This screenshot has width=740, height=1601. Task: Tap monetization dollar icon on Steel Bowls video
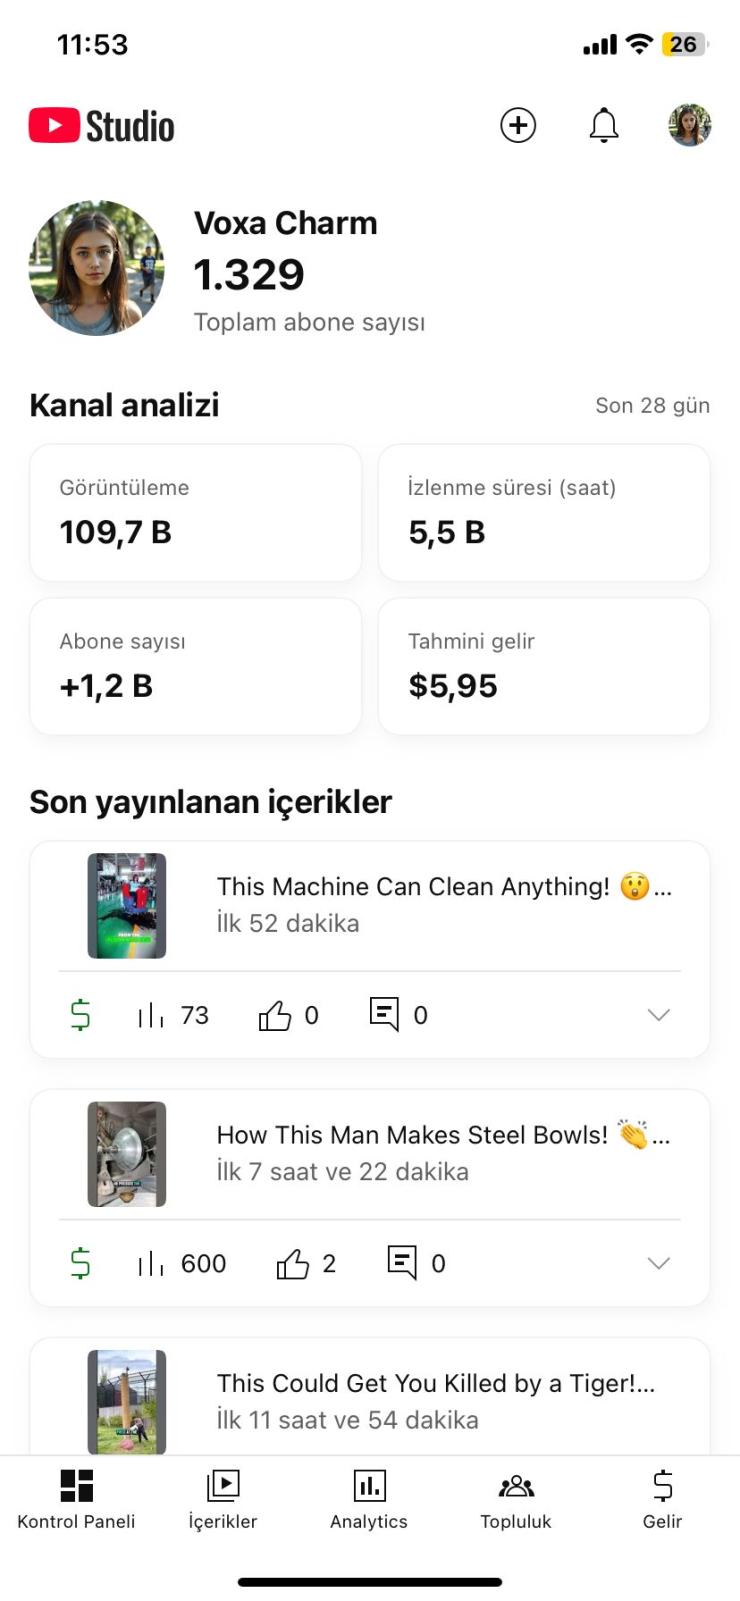pos(80,1264)
